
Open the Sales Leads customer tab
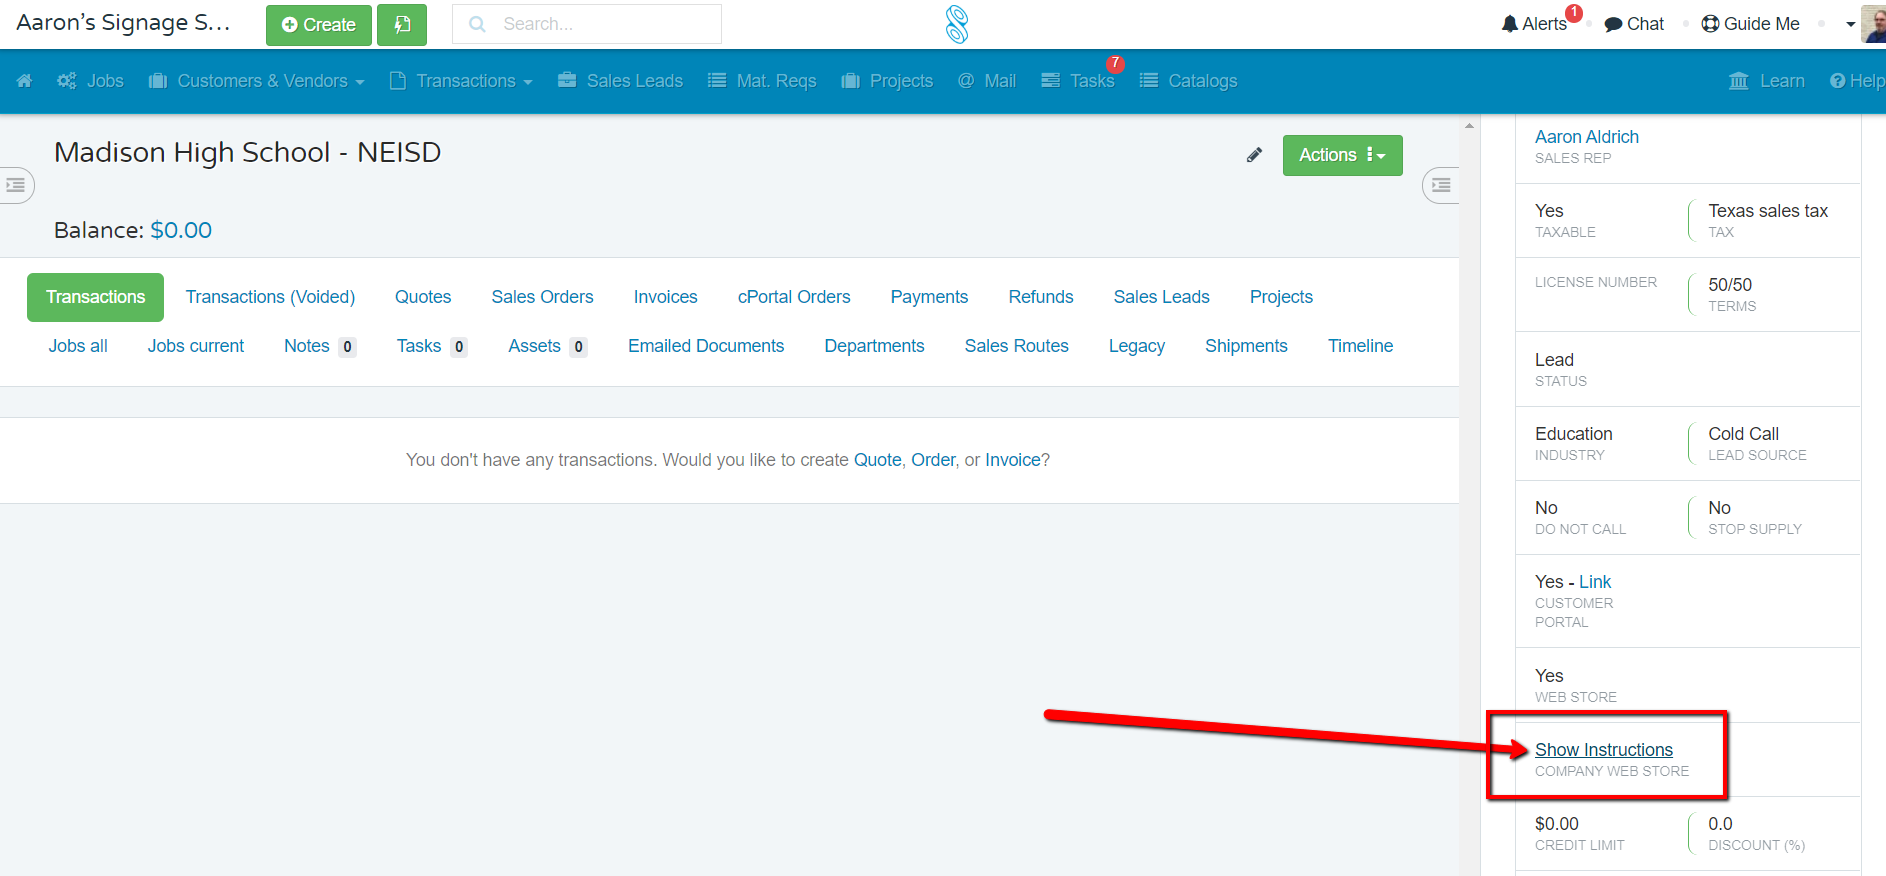coord(1162,297)
